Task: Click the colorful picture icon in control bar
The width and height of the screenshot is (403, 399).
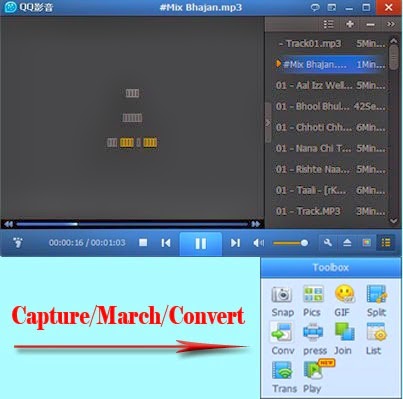Action: tap(366, 243)
